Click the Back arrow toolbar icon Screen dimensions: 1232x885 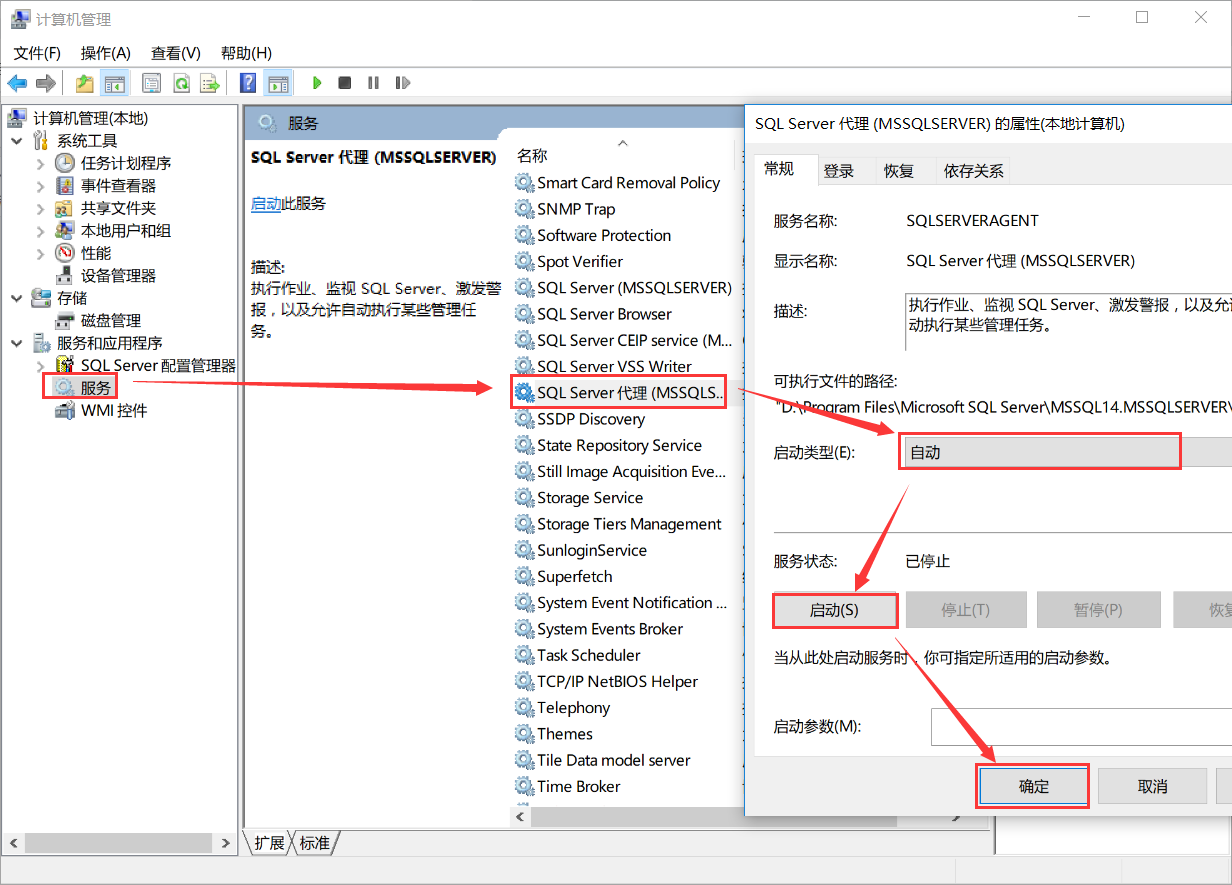(17, 83)
